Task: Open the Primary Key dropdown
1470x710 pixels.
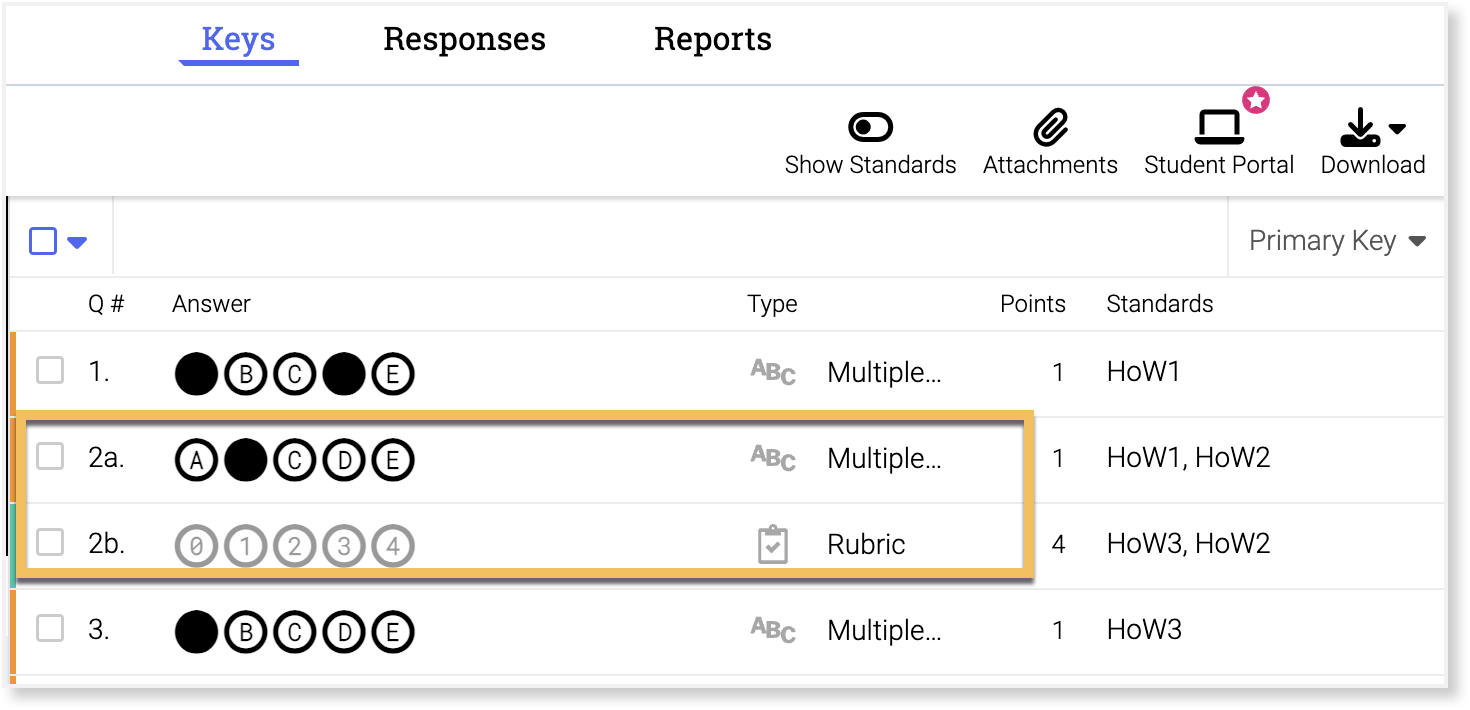Action: tap(1336, 241)
